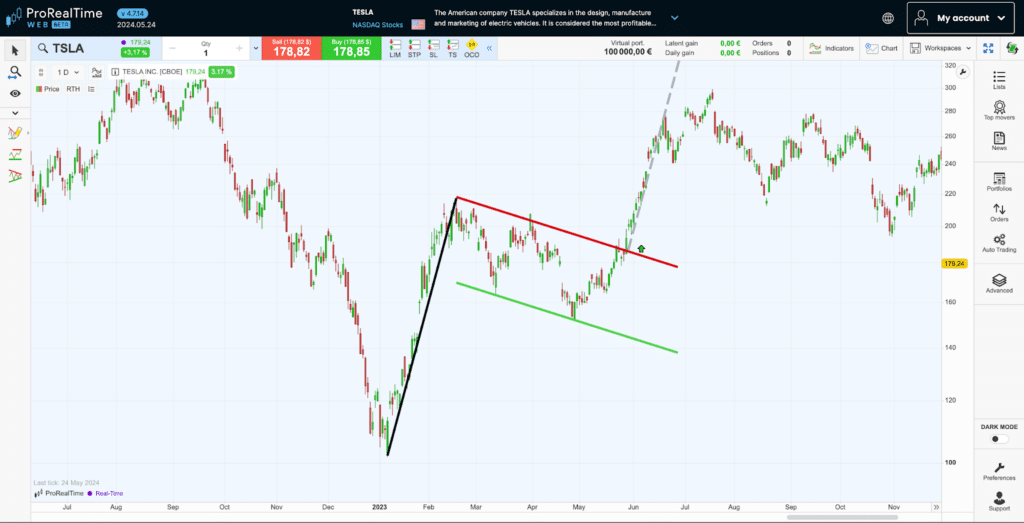Click the green lower channel line
The height and width of the screenshot is (523, 1024).
pos(567,317)
